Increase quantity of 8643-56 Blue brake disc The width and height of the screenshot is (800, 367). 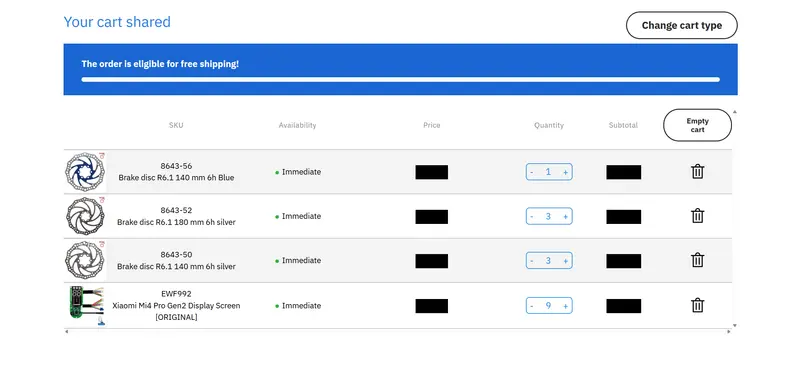(x=565, y=172)
